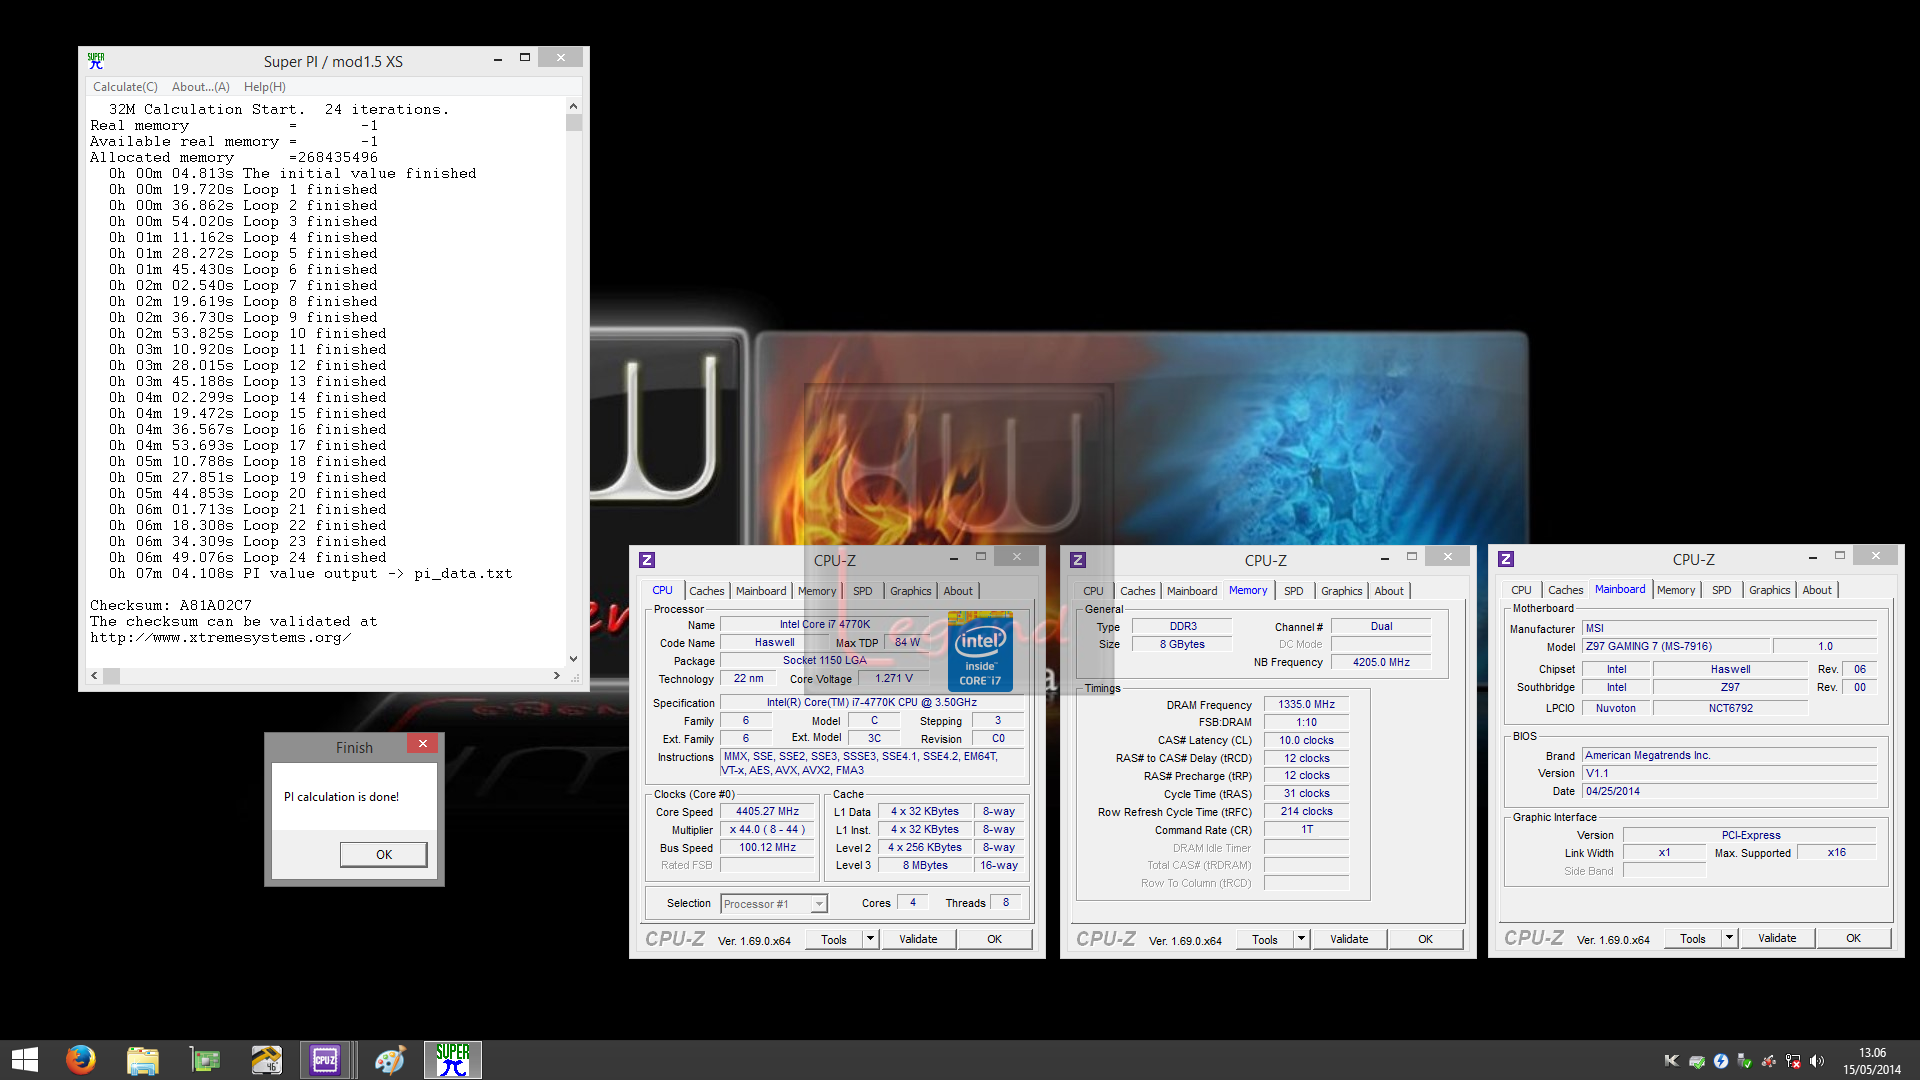Click the Z icon of the Memory CPU-Z window
The height and width of the screenshot is (1080, 1920).
pyautogui.click(x=1078, y=560)
